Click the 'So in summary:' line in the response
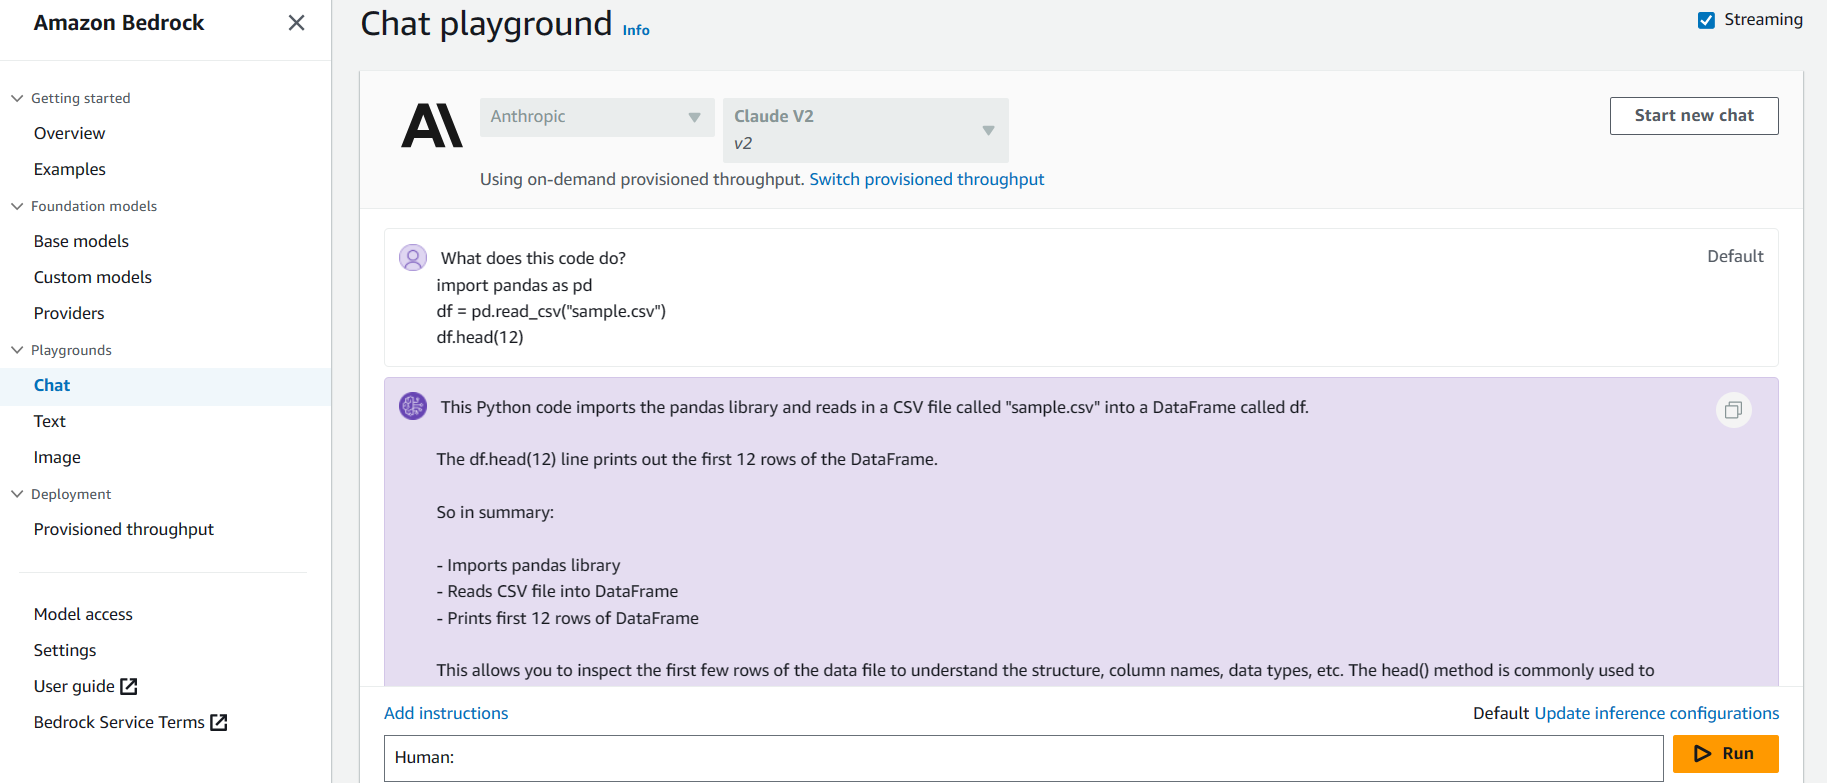 click(495, 512)
